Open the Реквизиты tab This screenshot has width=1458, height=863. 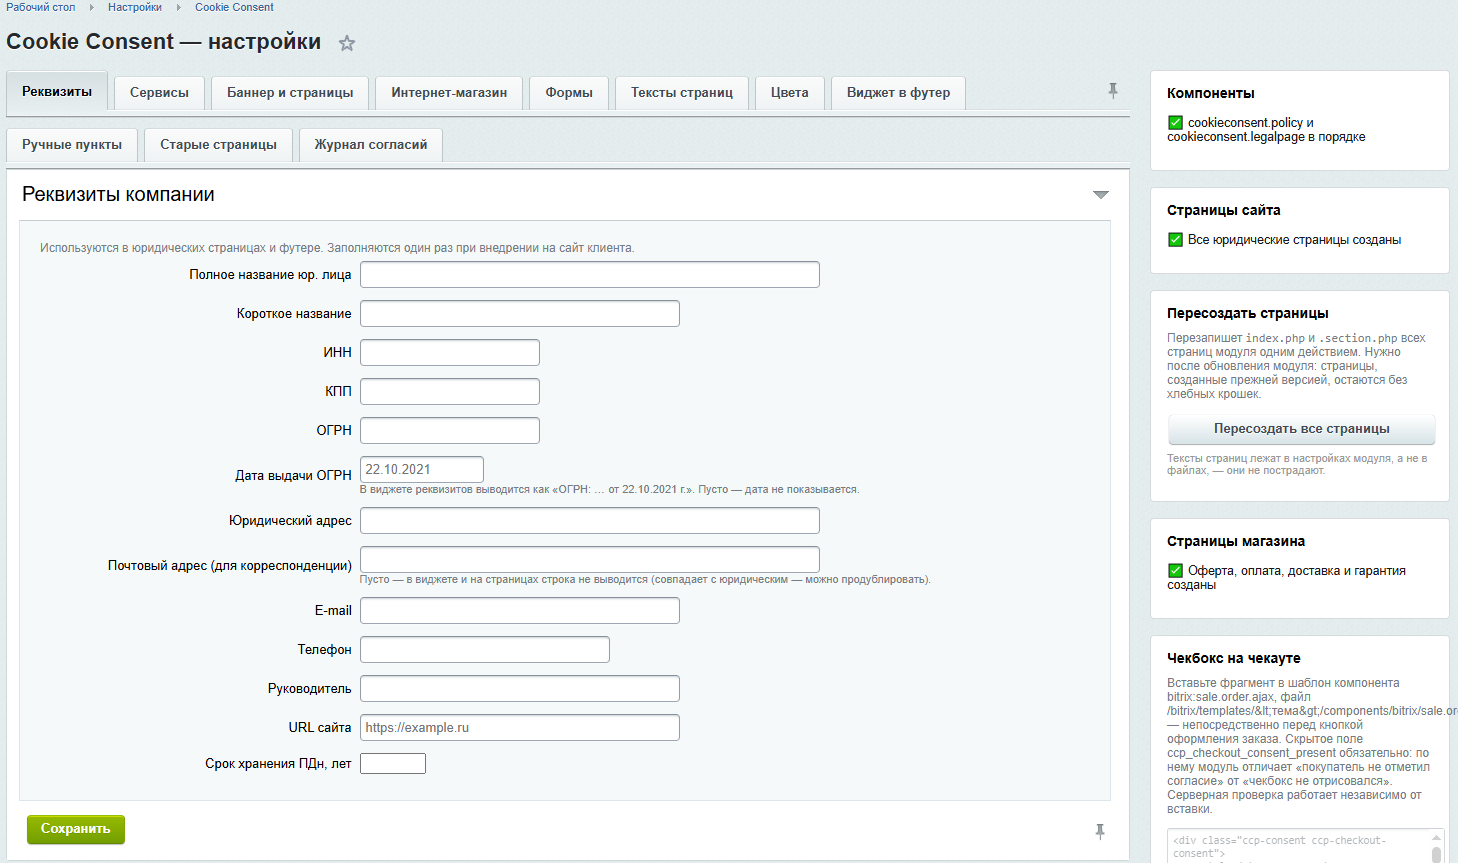click(x=57, y=91)
